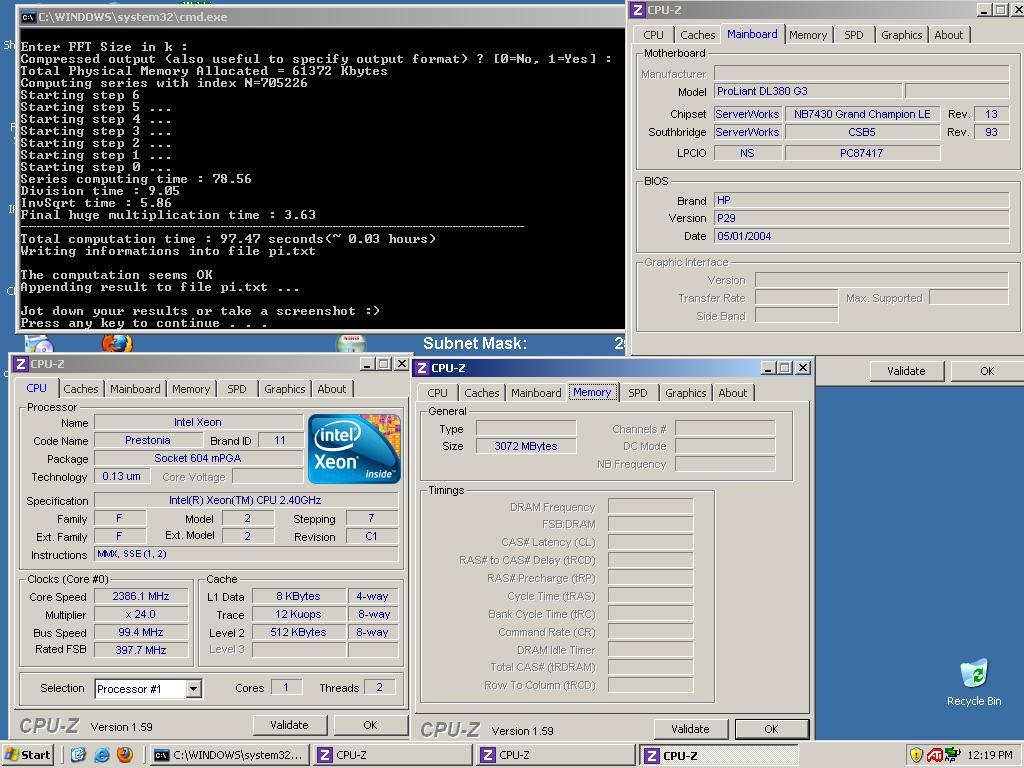Click the network connection tray icon

point(952,755)
